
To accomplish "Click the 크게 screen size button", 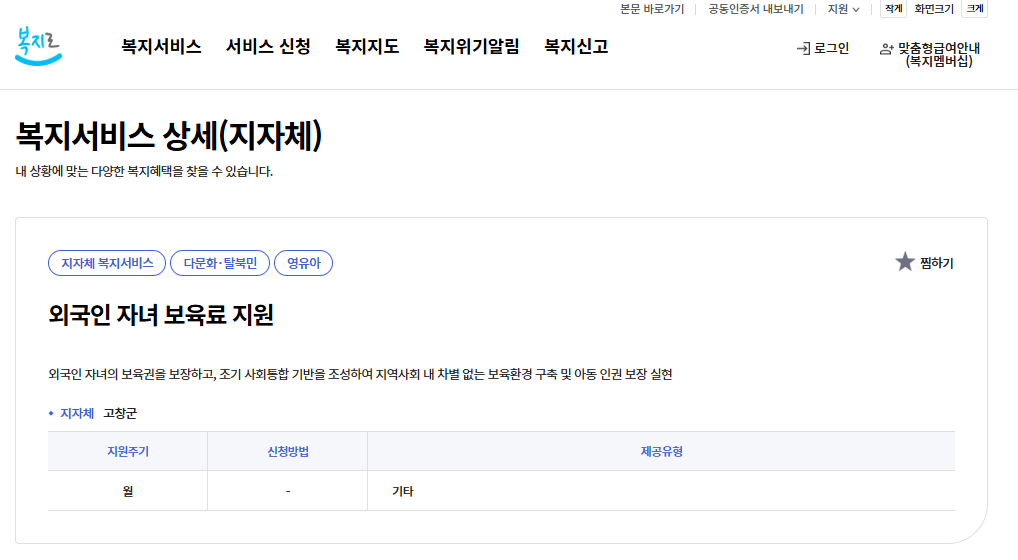I will [x=975, y=8].
